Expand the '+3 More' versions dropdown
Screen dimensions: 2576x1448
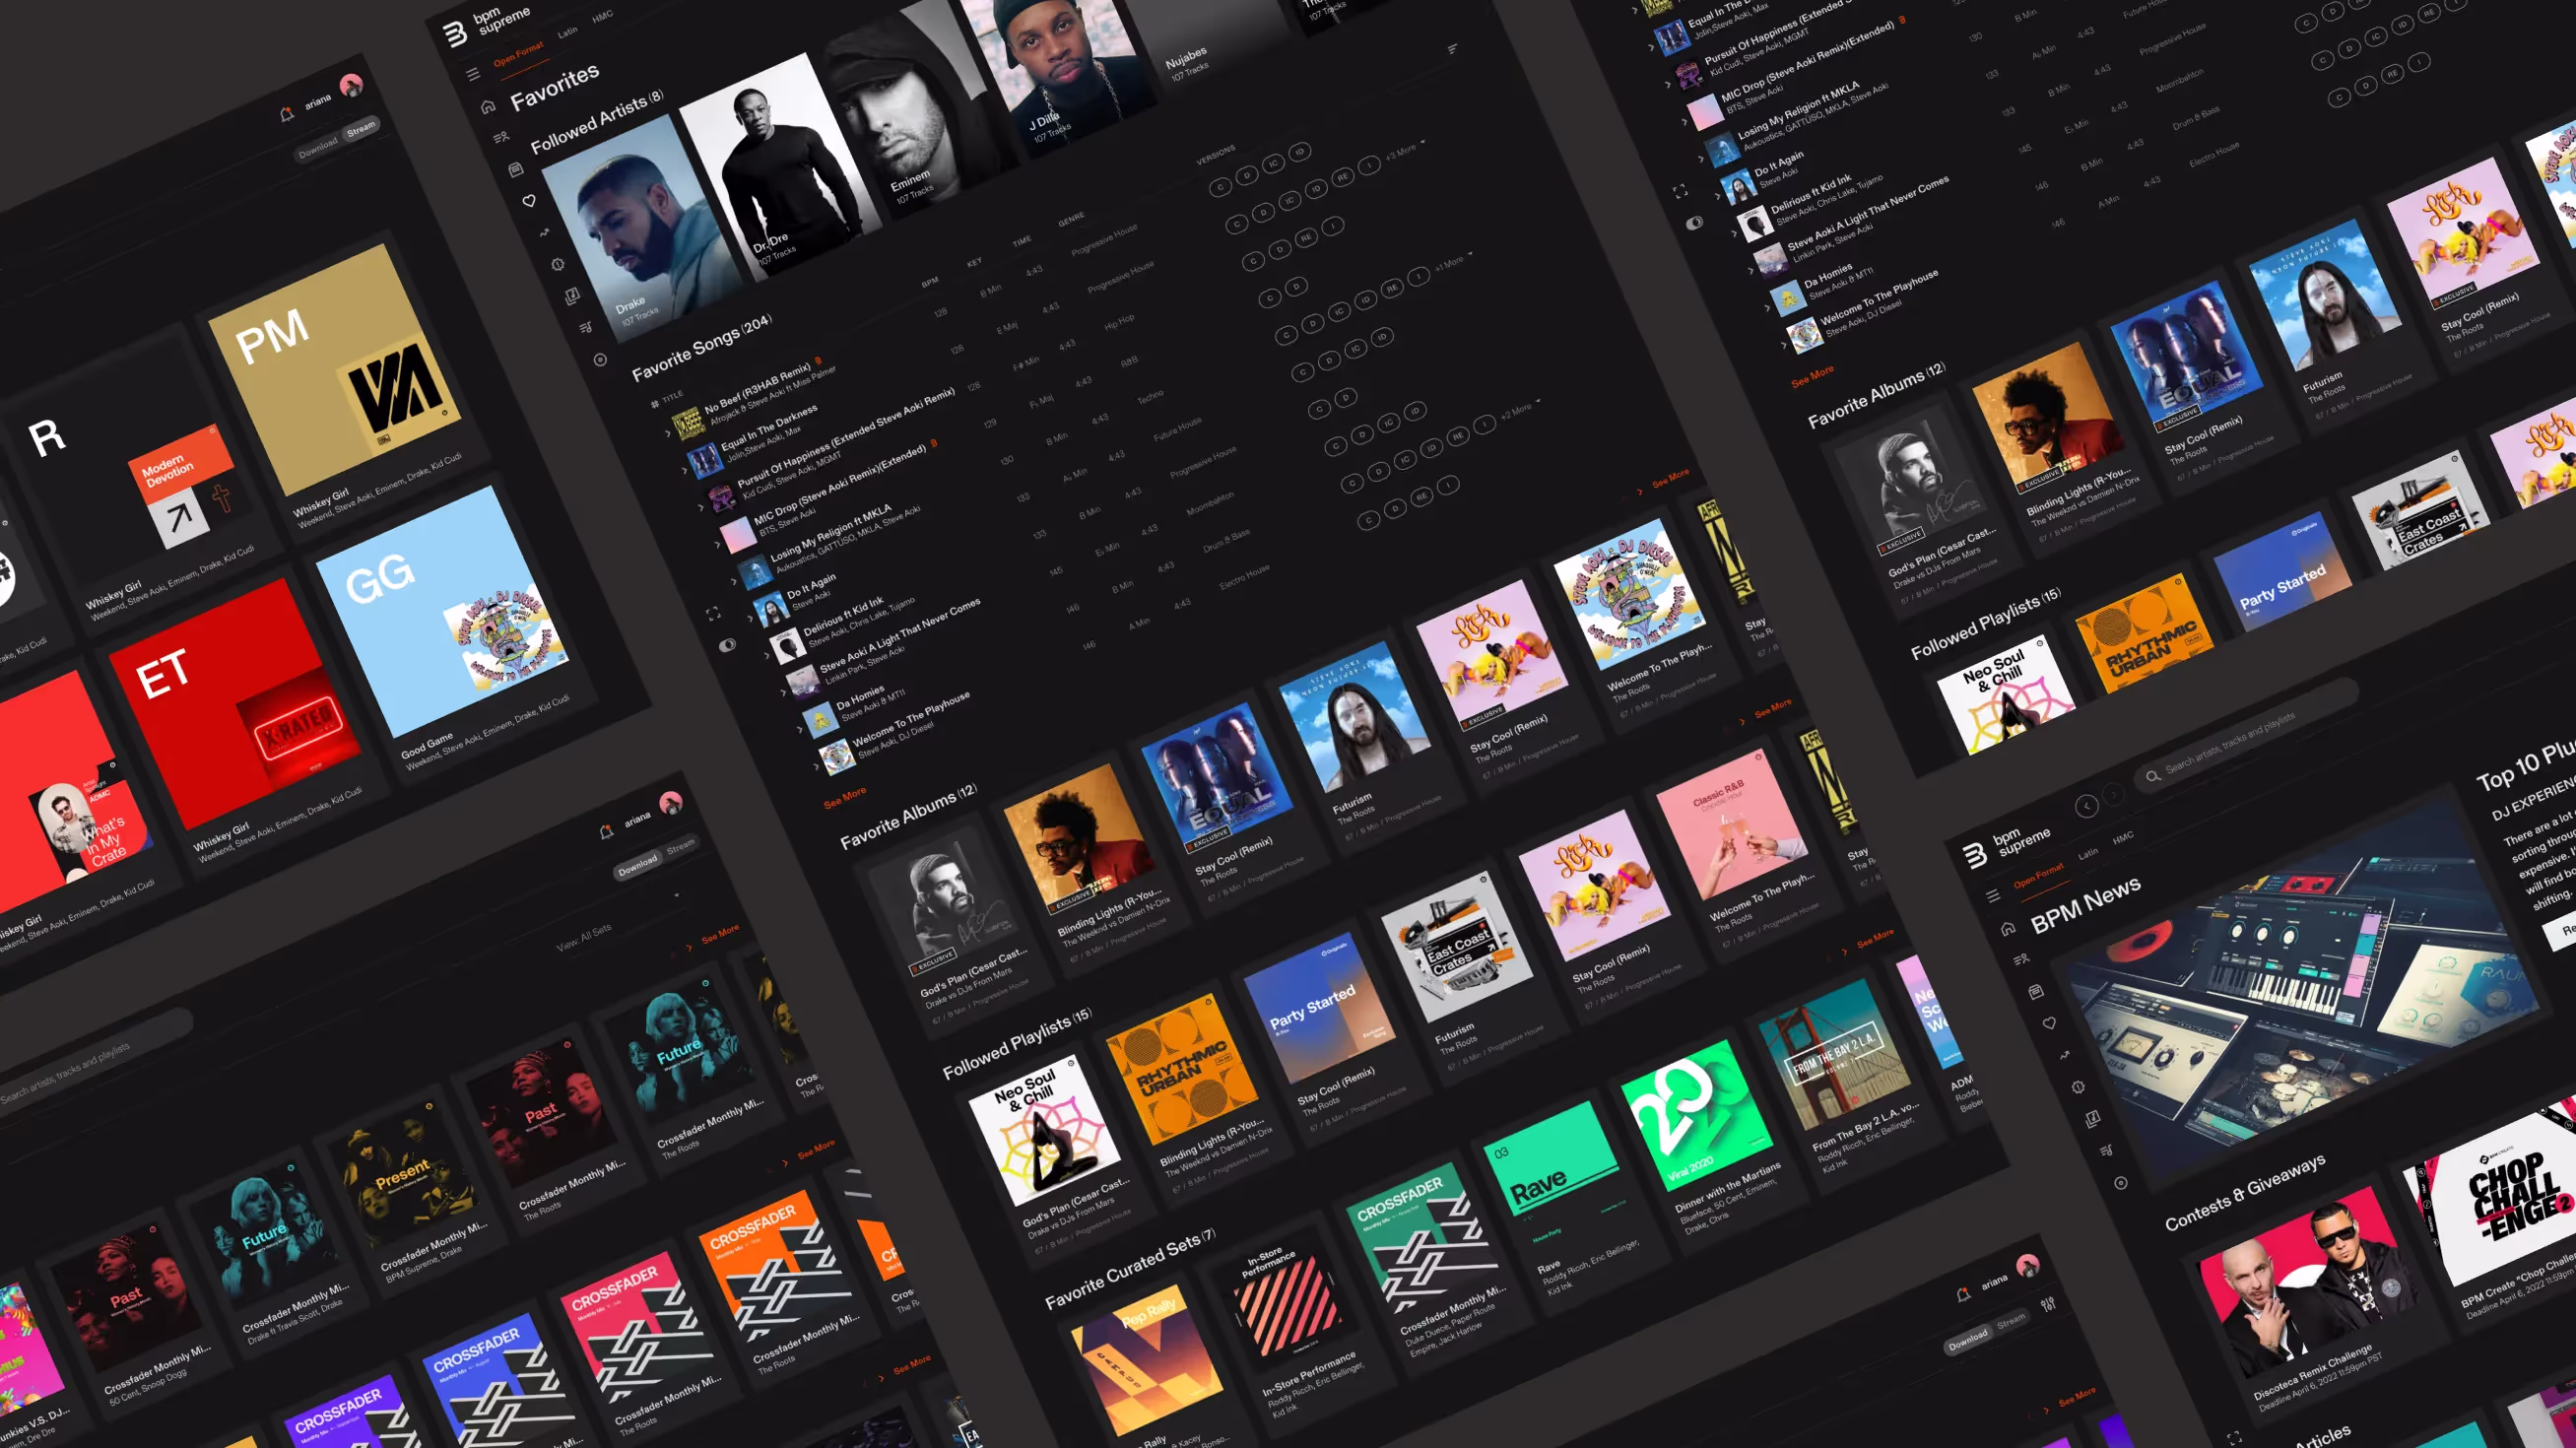click(1404, 151)
